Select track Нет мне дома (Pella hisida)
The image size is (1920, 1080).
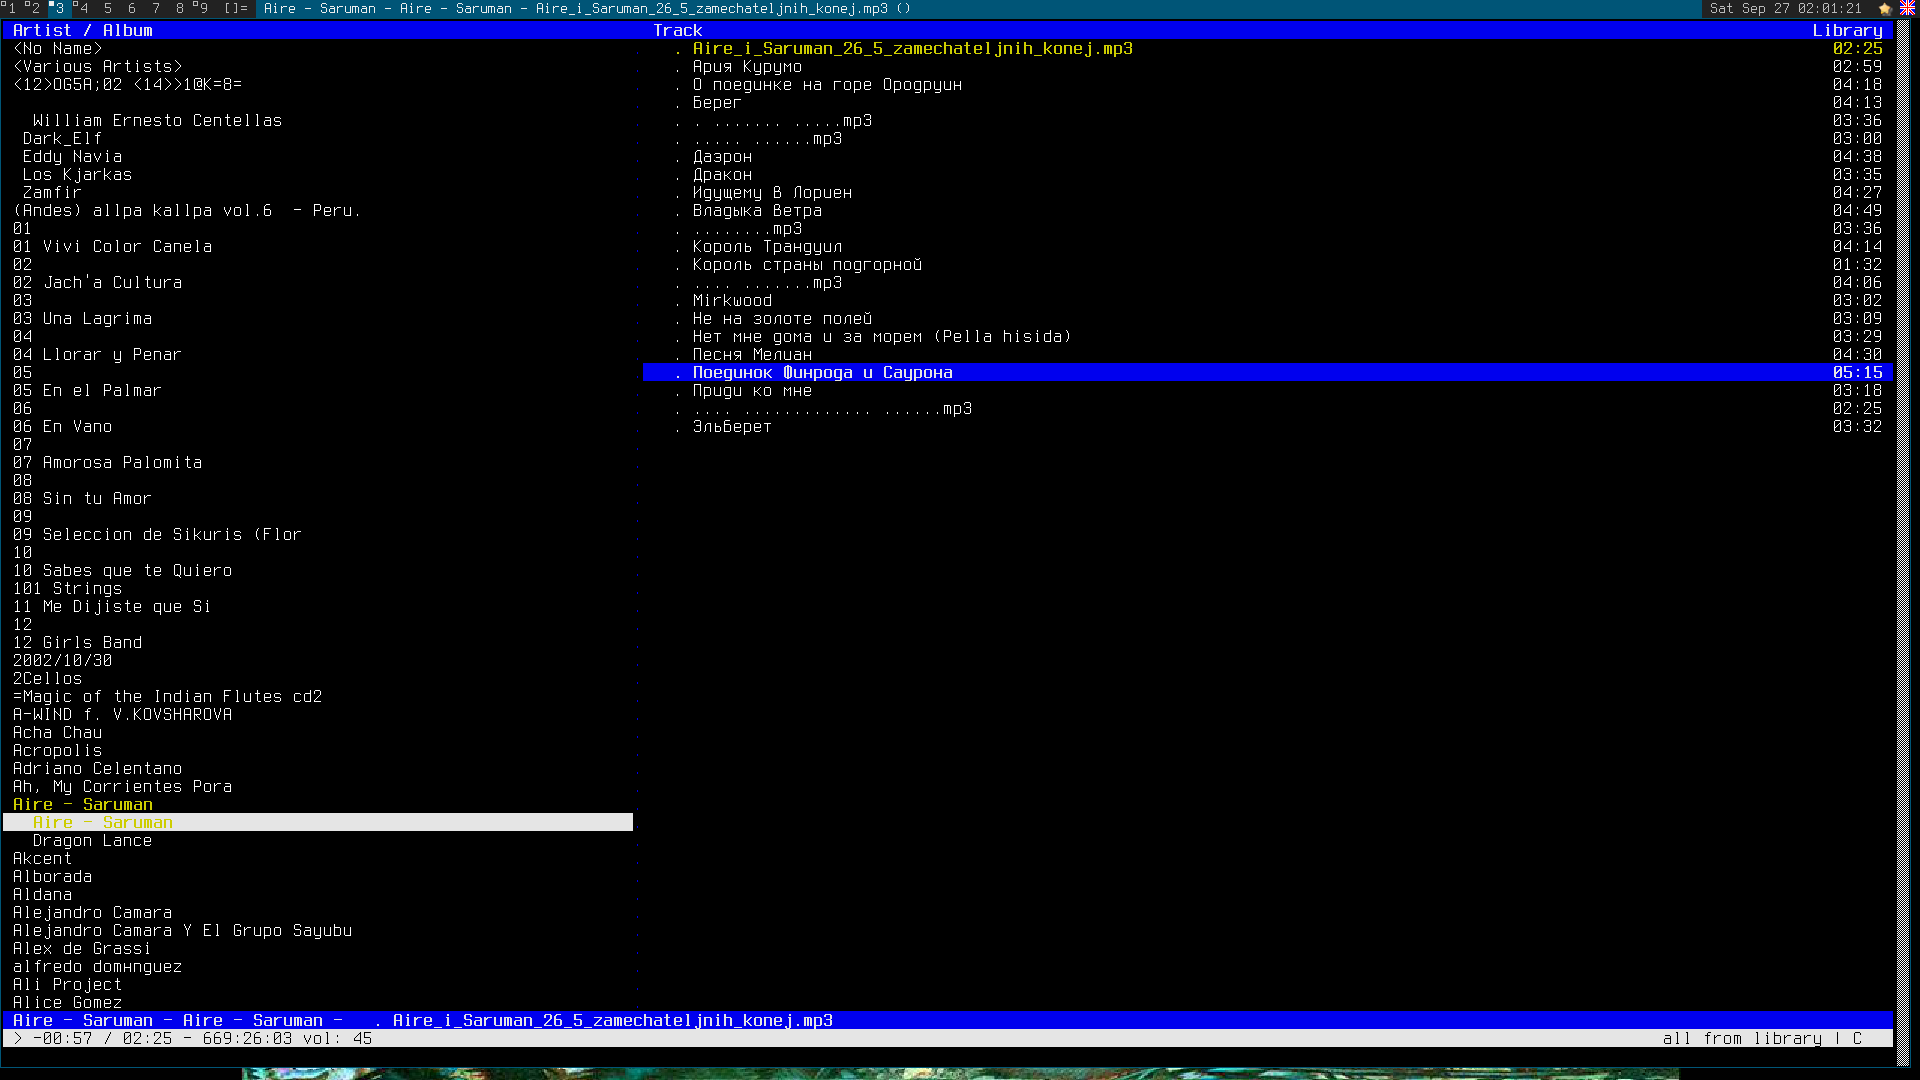[882, 337]
